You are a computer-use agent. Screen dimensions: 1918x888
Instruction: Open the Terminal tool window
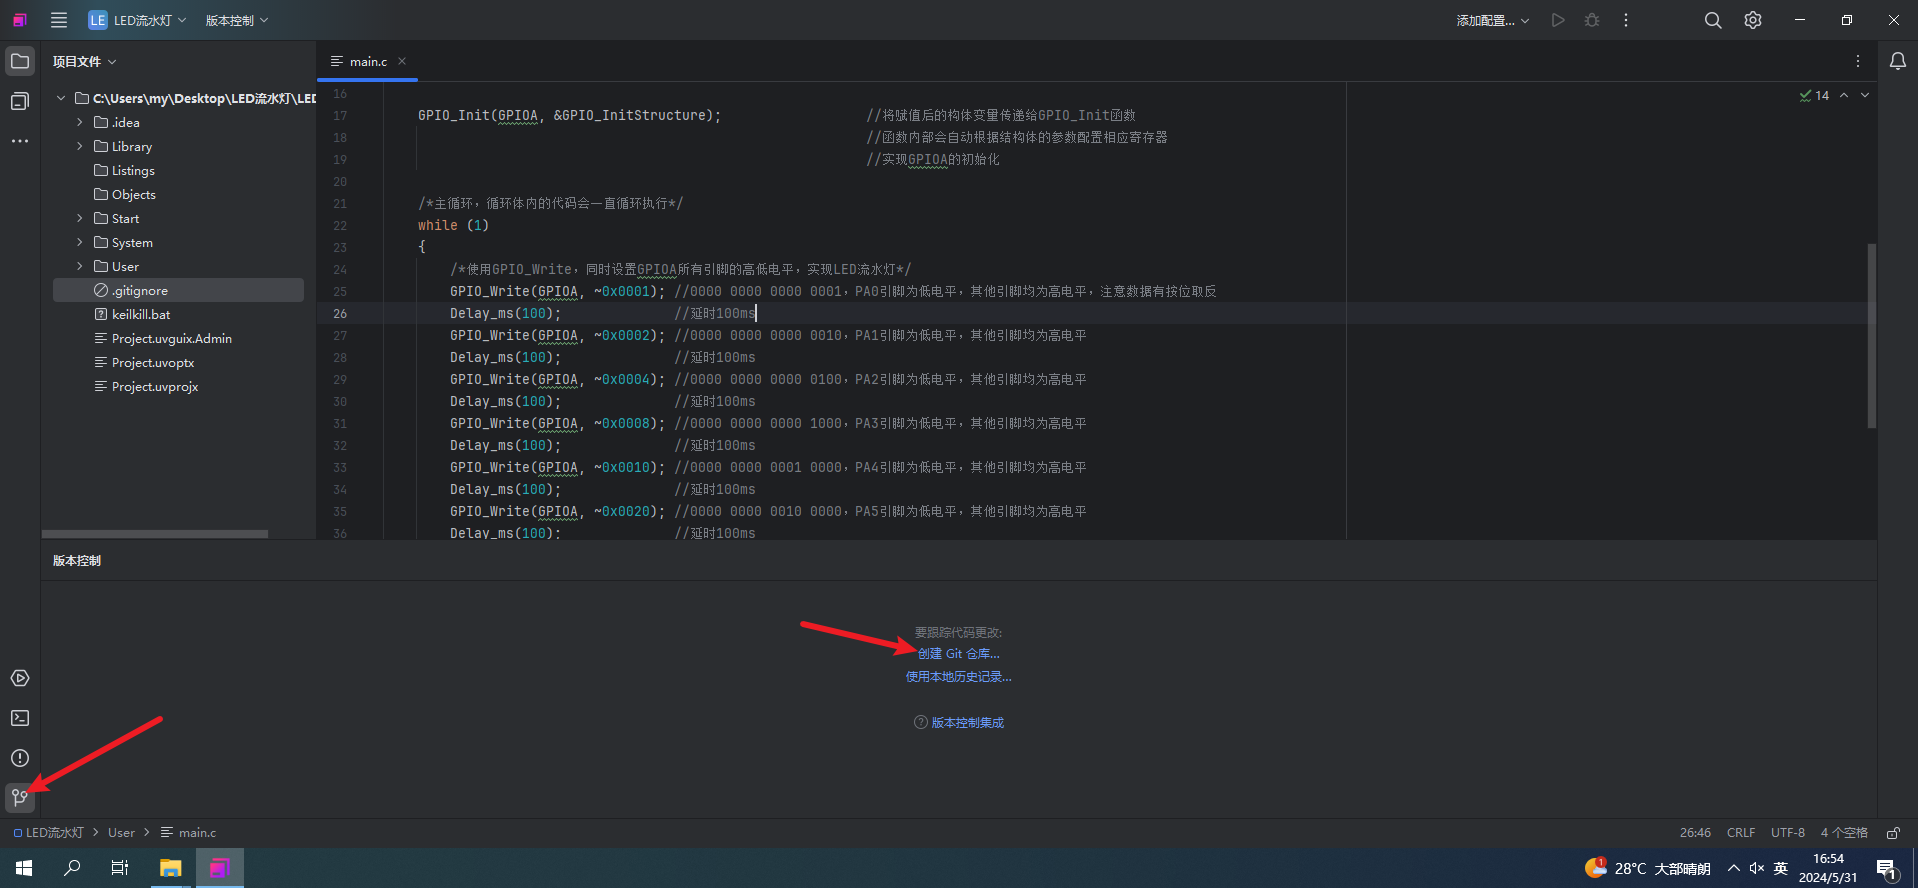20,718
